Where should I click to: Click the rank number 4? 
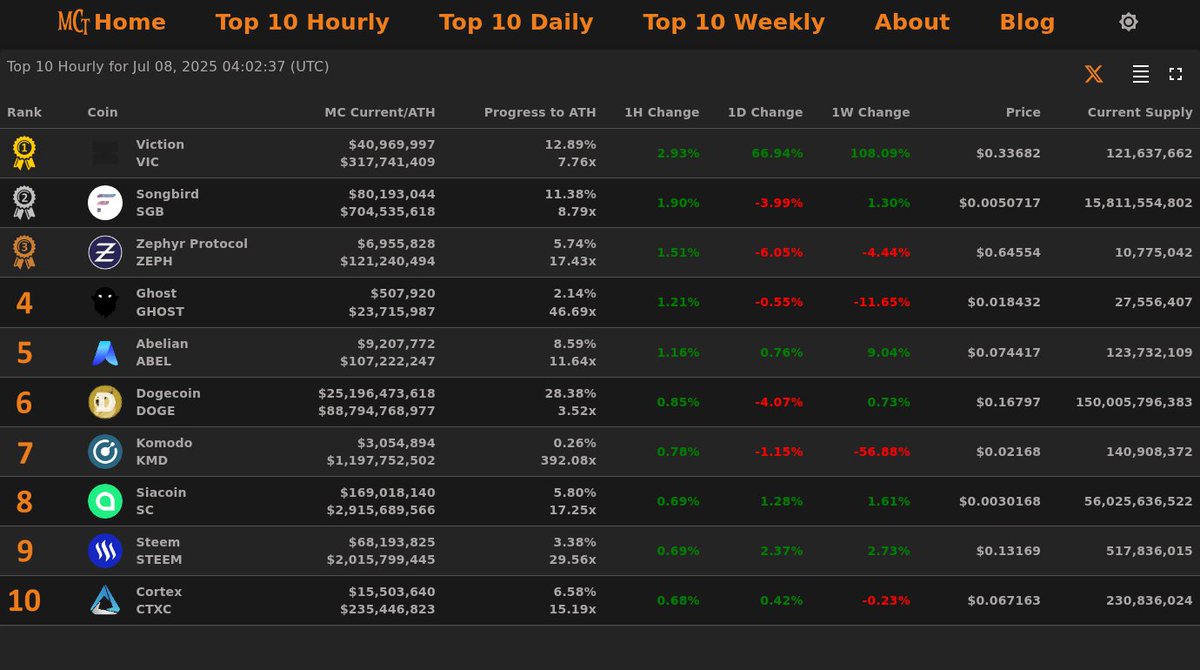click(x=24, y=303)
